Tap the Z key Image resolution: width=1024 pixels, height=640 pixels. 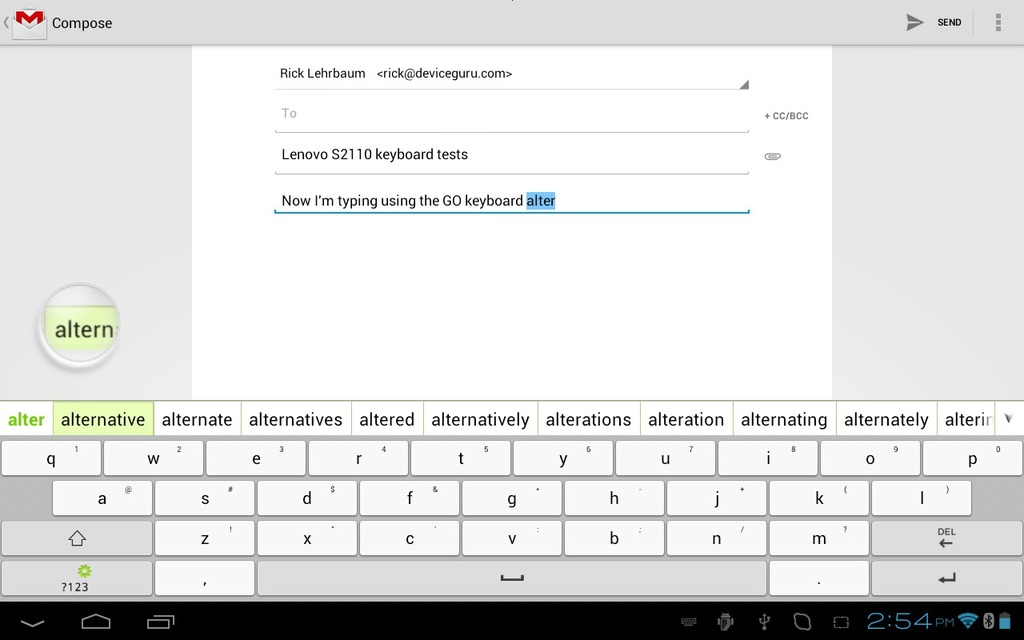point(205,538)
